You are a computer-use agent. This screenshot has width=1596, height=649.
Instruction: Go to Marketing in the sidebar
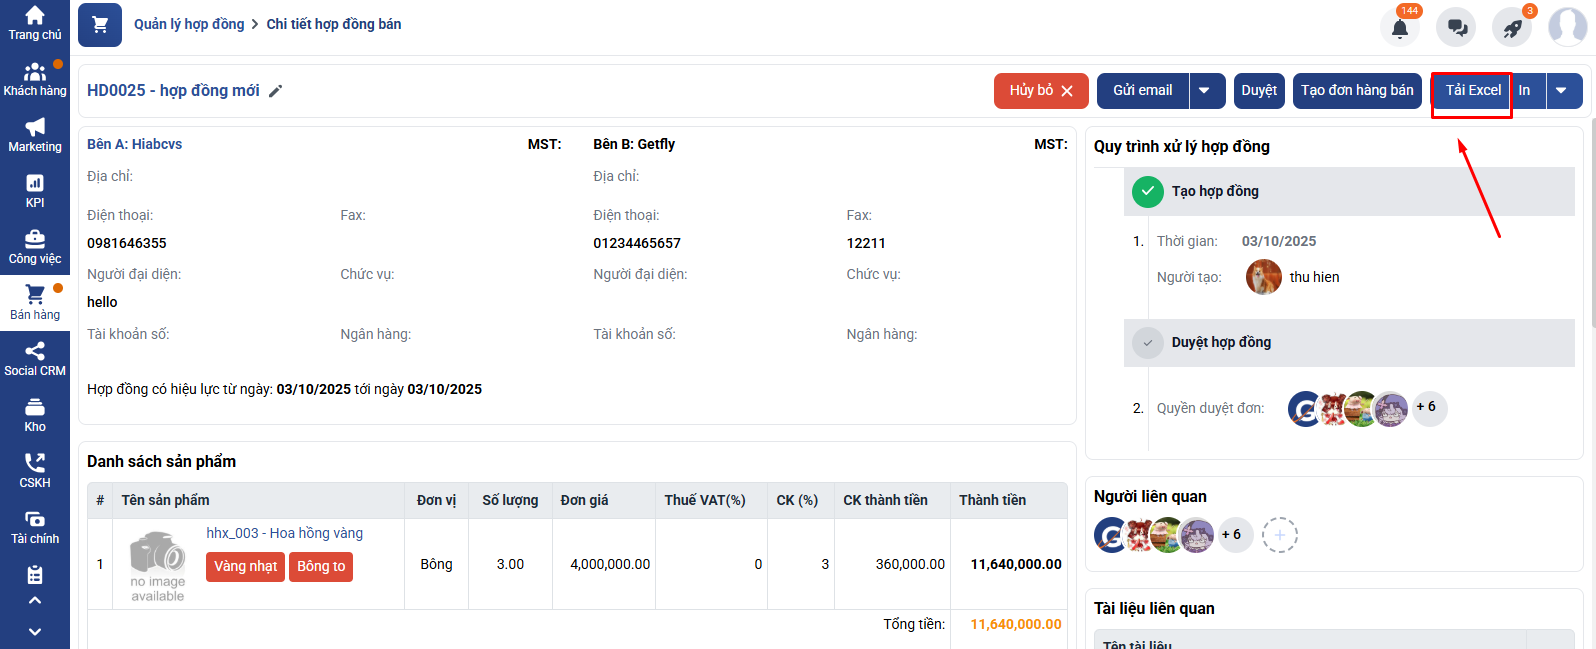(35, 136)
